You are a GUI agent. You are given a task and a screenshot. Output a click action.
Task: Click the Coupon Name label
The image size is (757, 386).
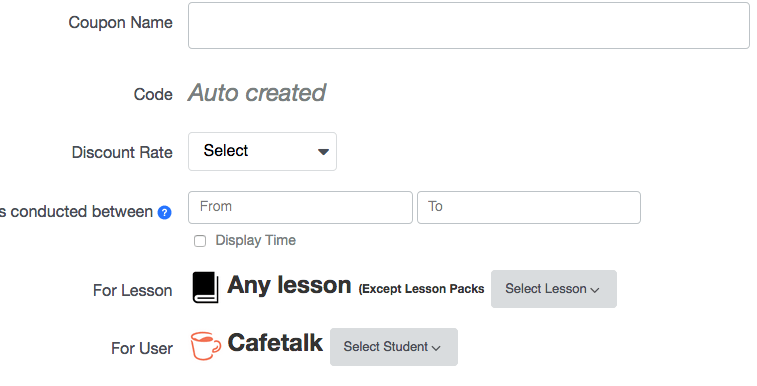coord(120,23)
